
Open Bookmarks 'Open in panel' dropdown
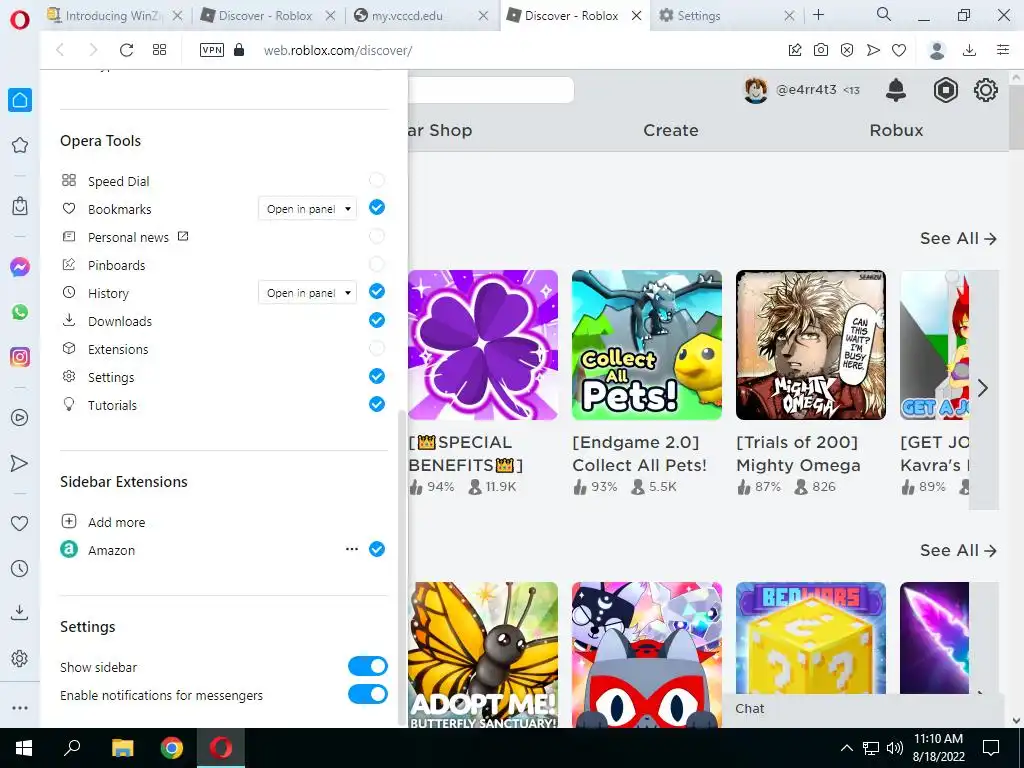coord(308,209)
